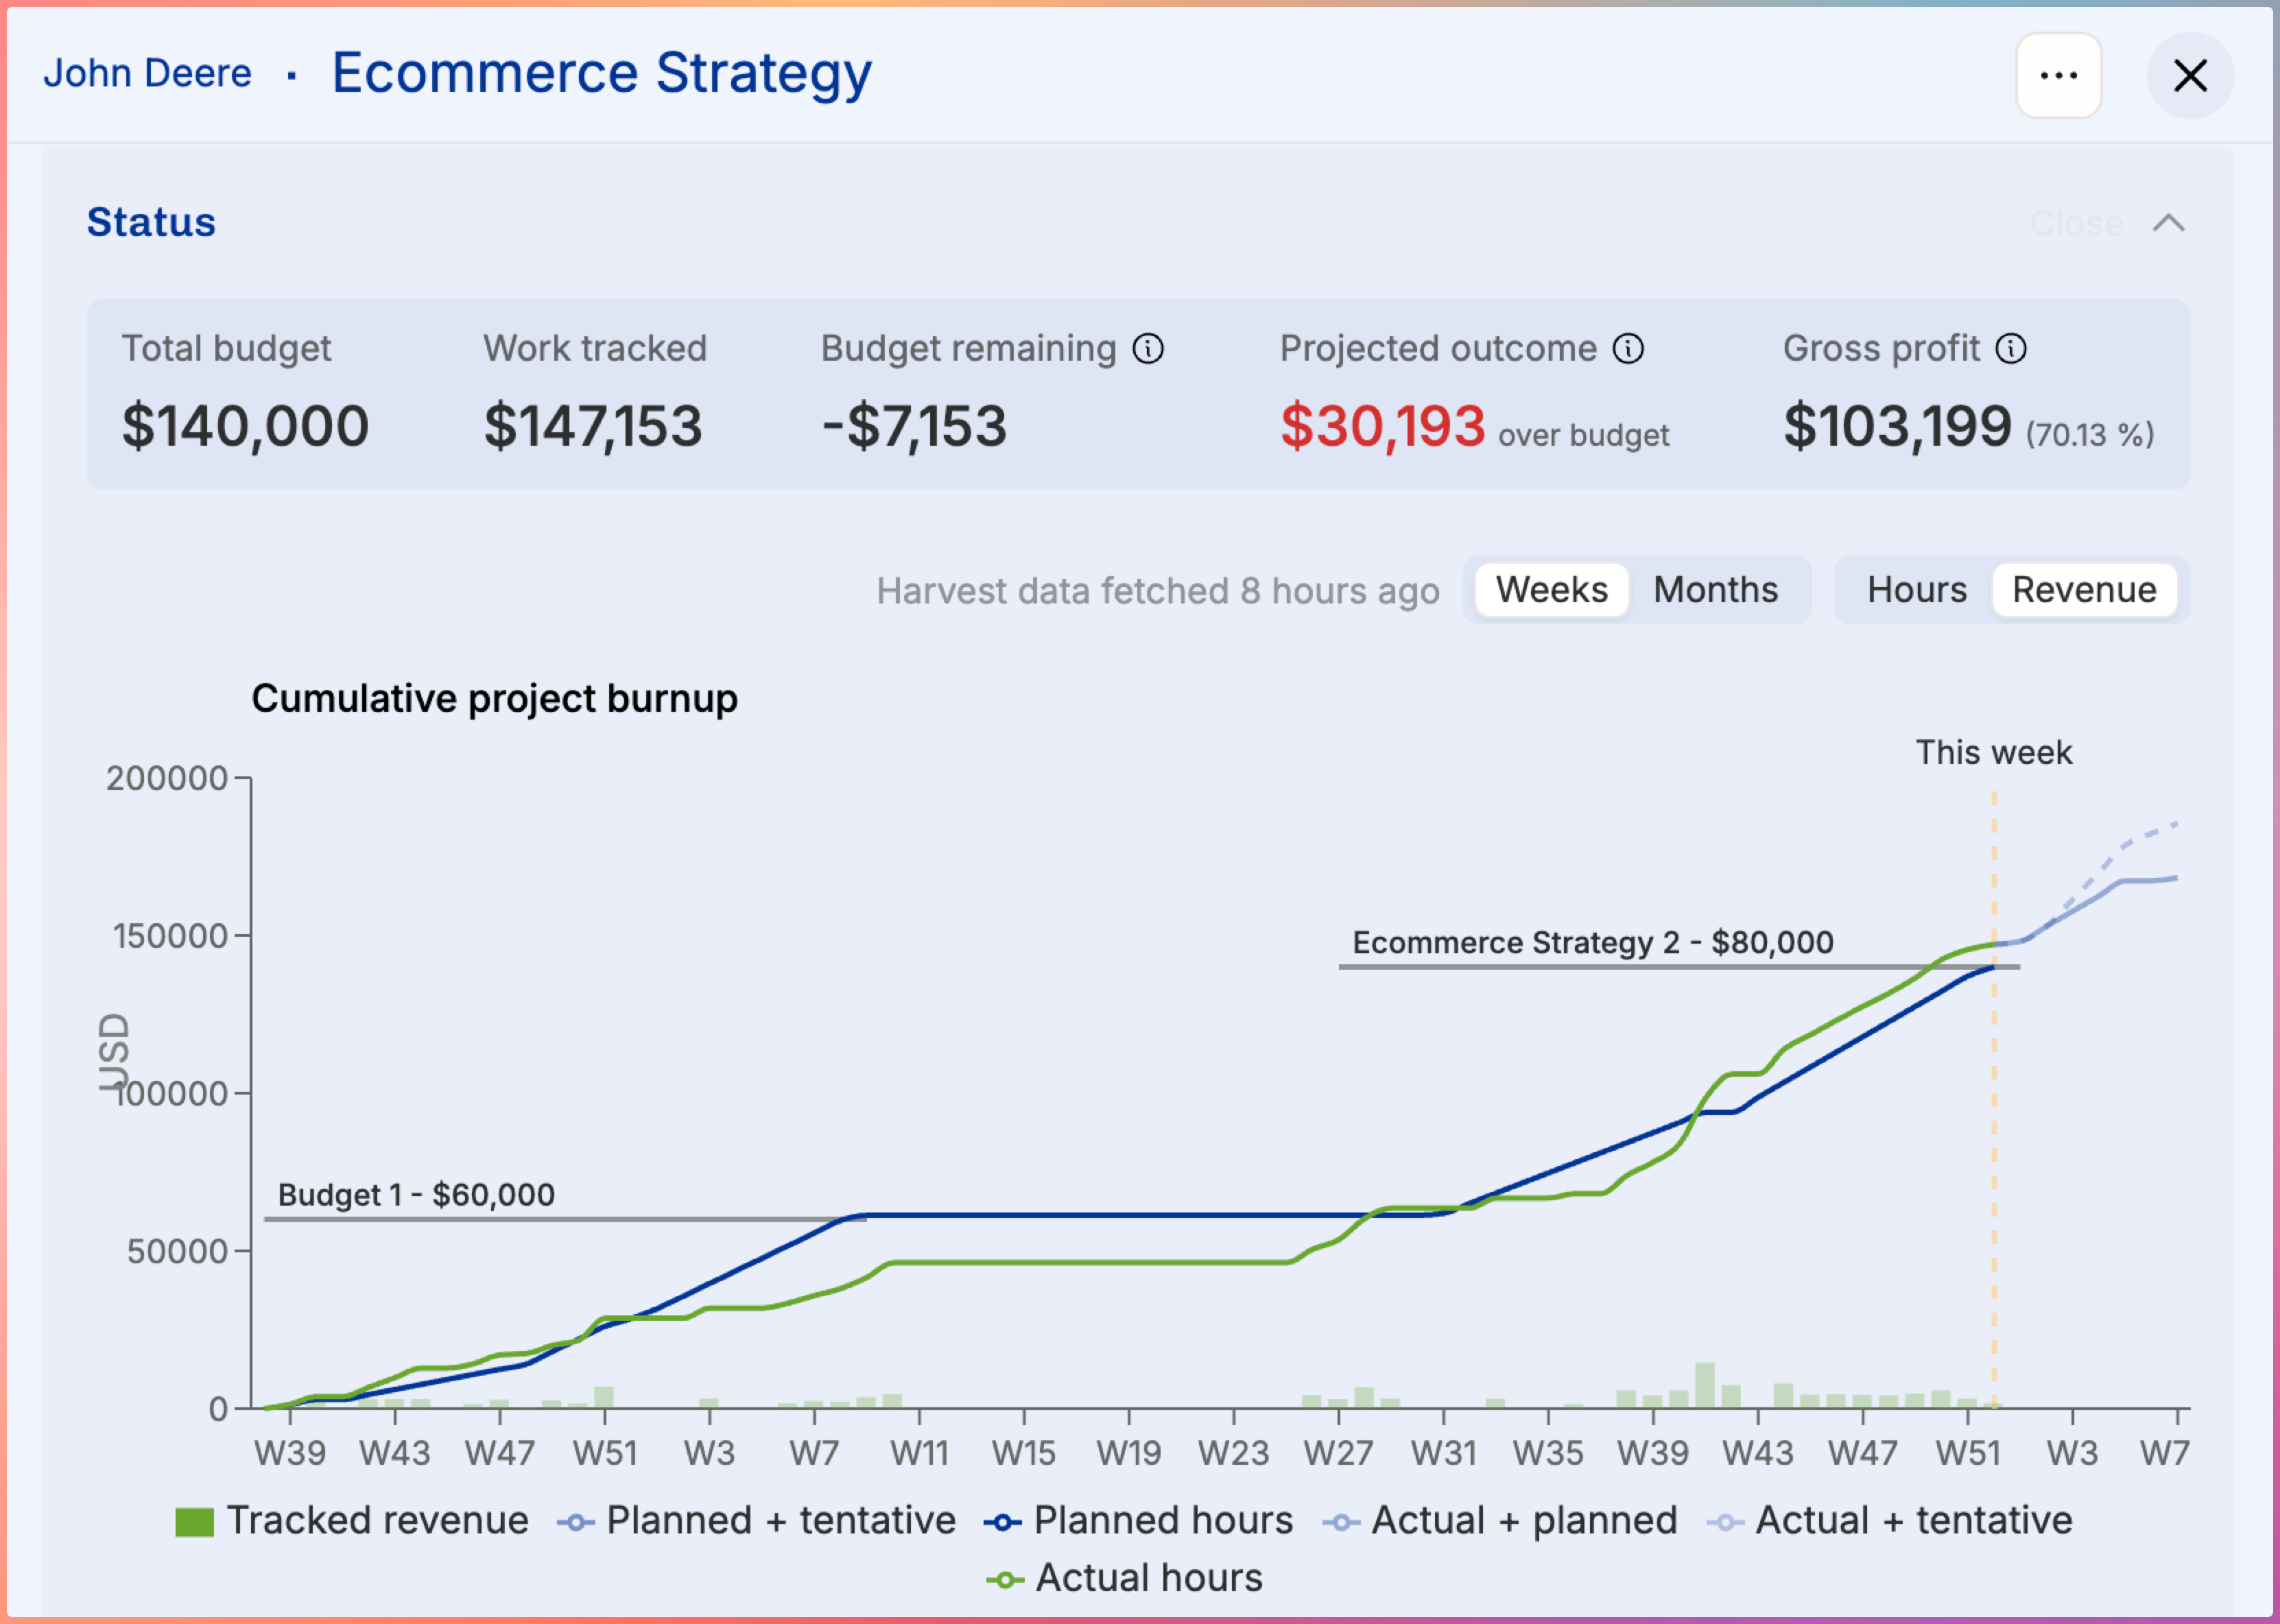Show the chart in Hours

click(1916, 590)
